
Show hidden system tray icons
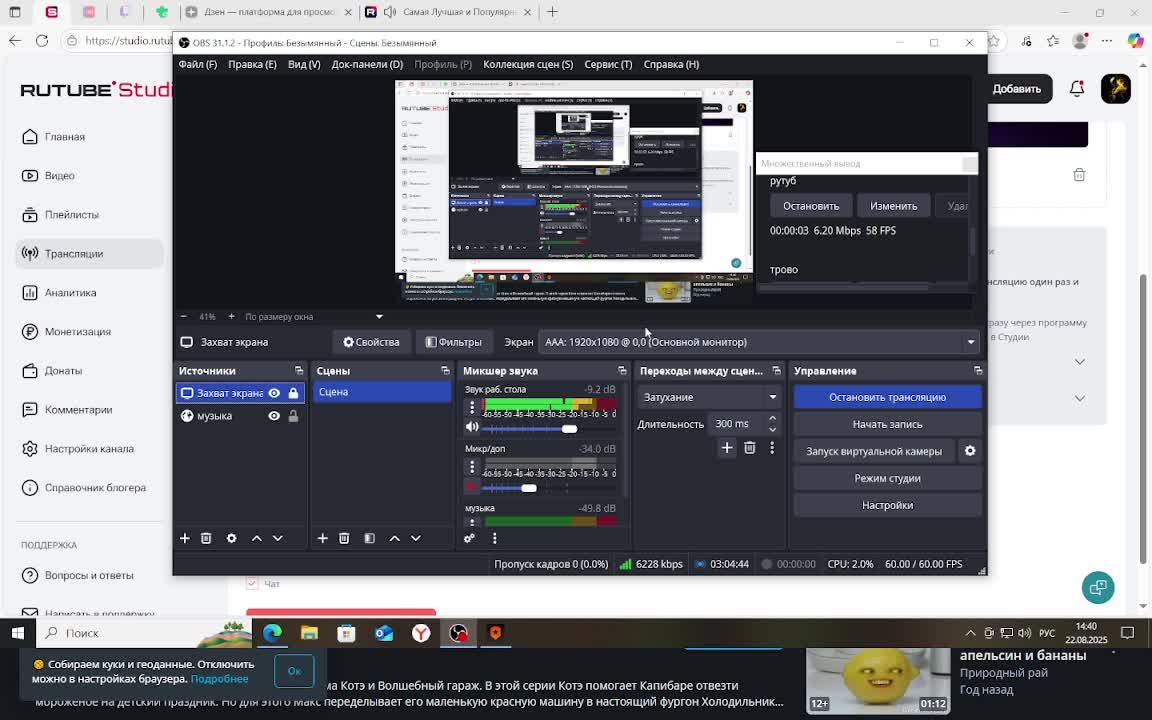pyautogui.click(x=970, y=633)
